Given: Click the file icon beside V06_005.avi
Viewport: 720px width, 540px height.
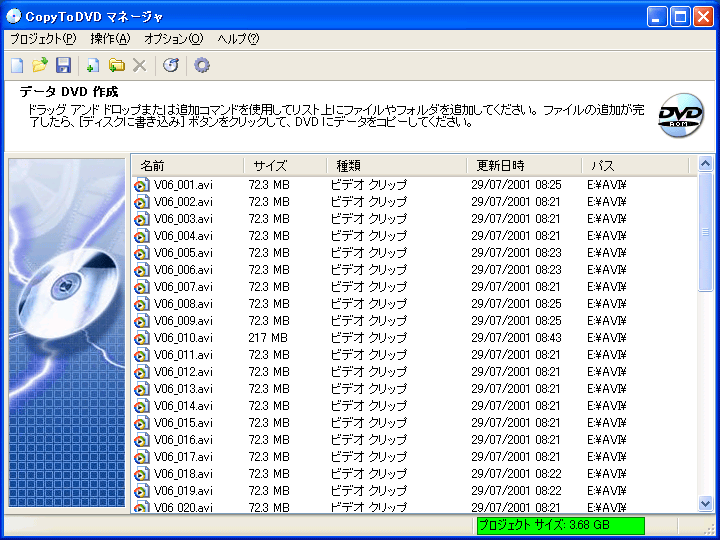Looking at the screenshot, I should coord(141,253).
